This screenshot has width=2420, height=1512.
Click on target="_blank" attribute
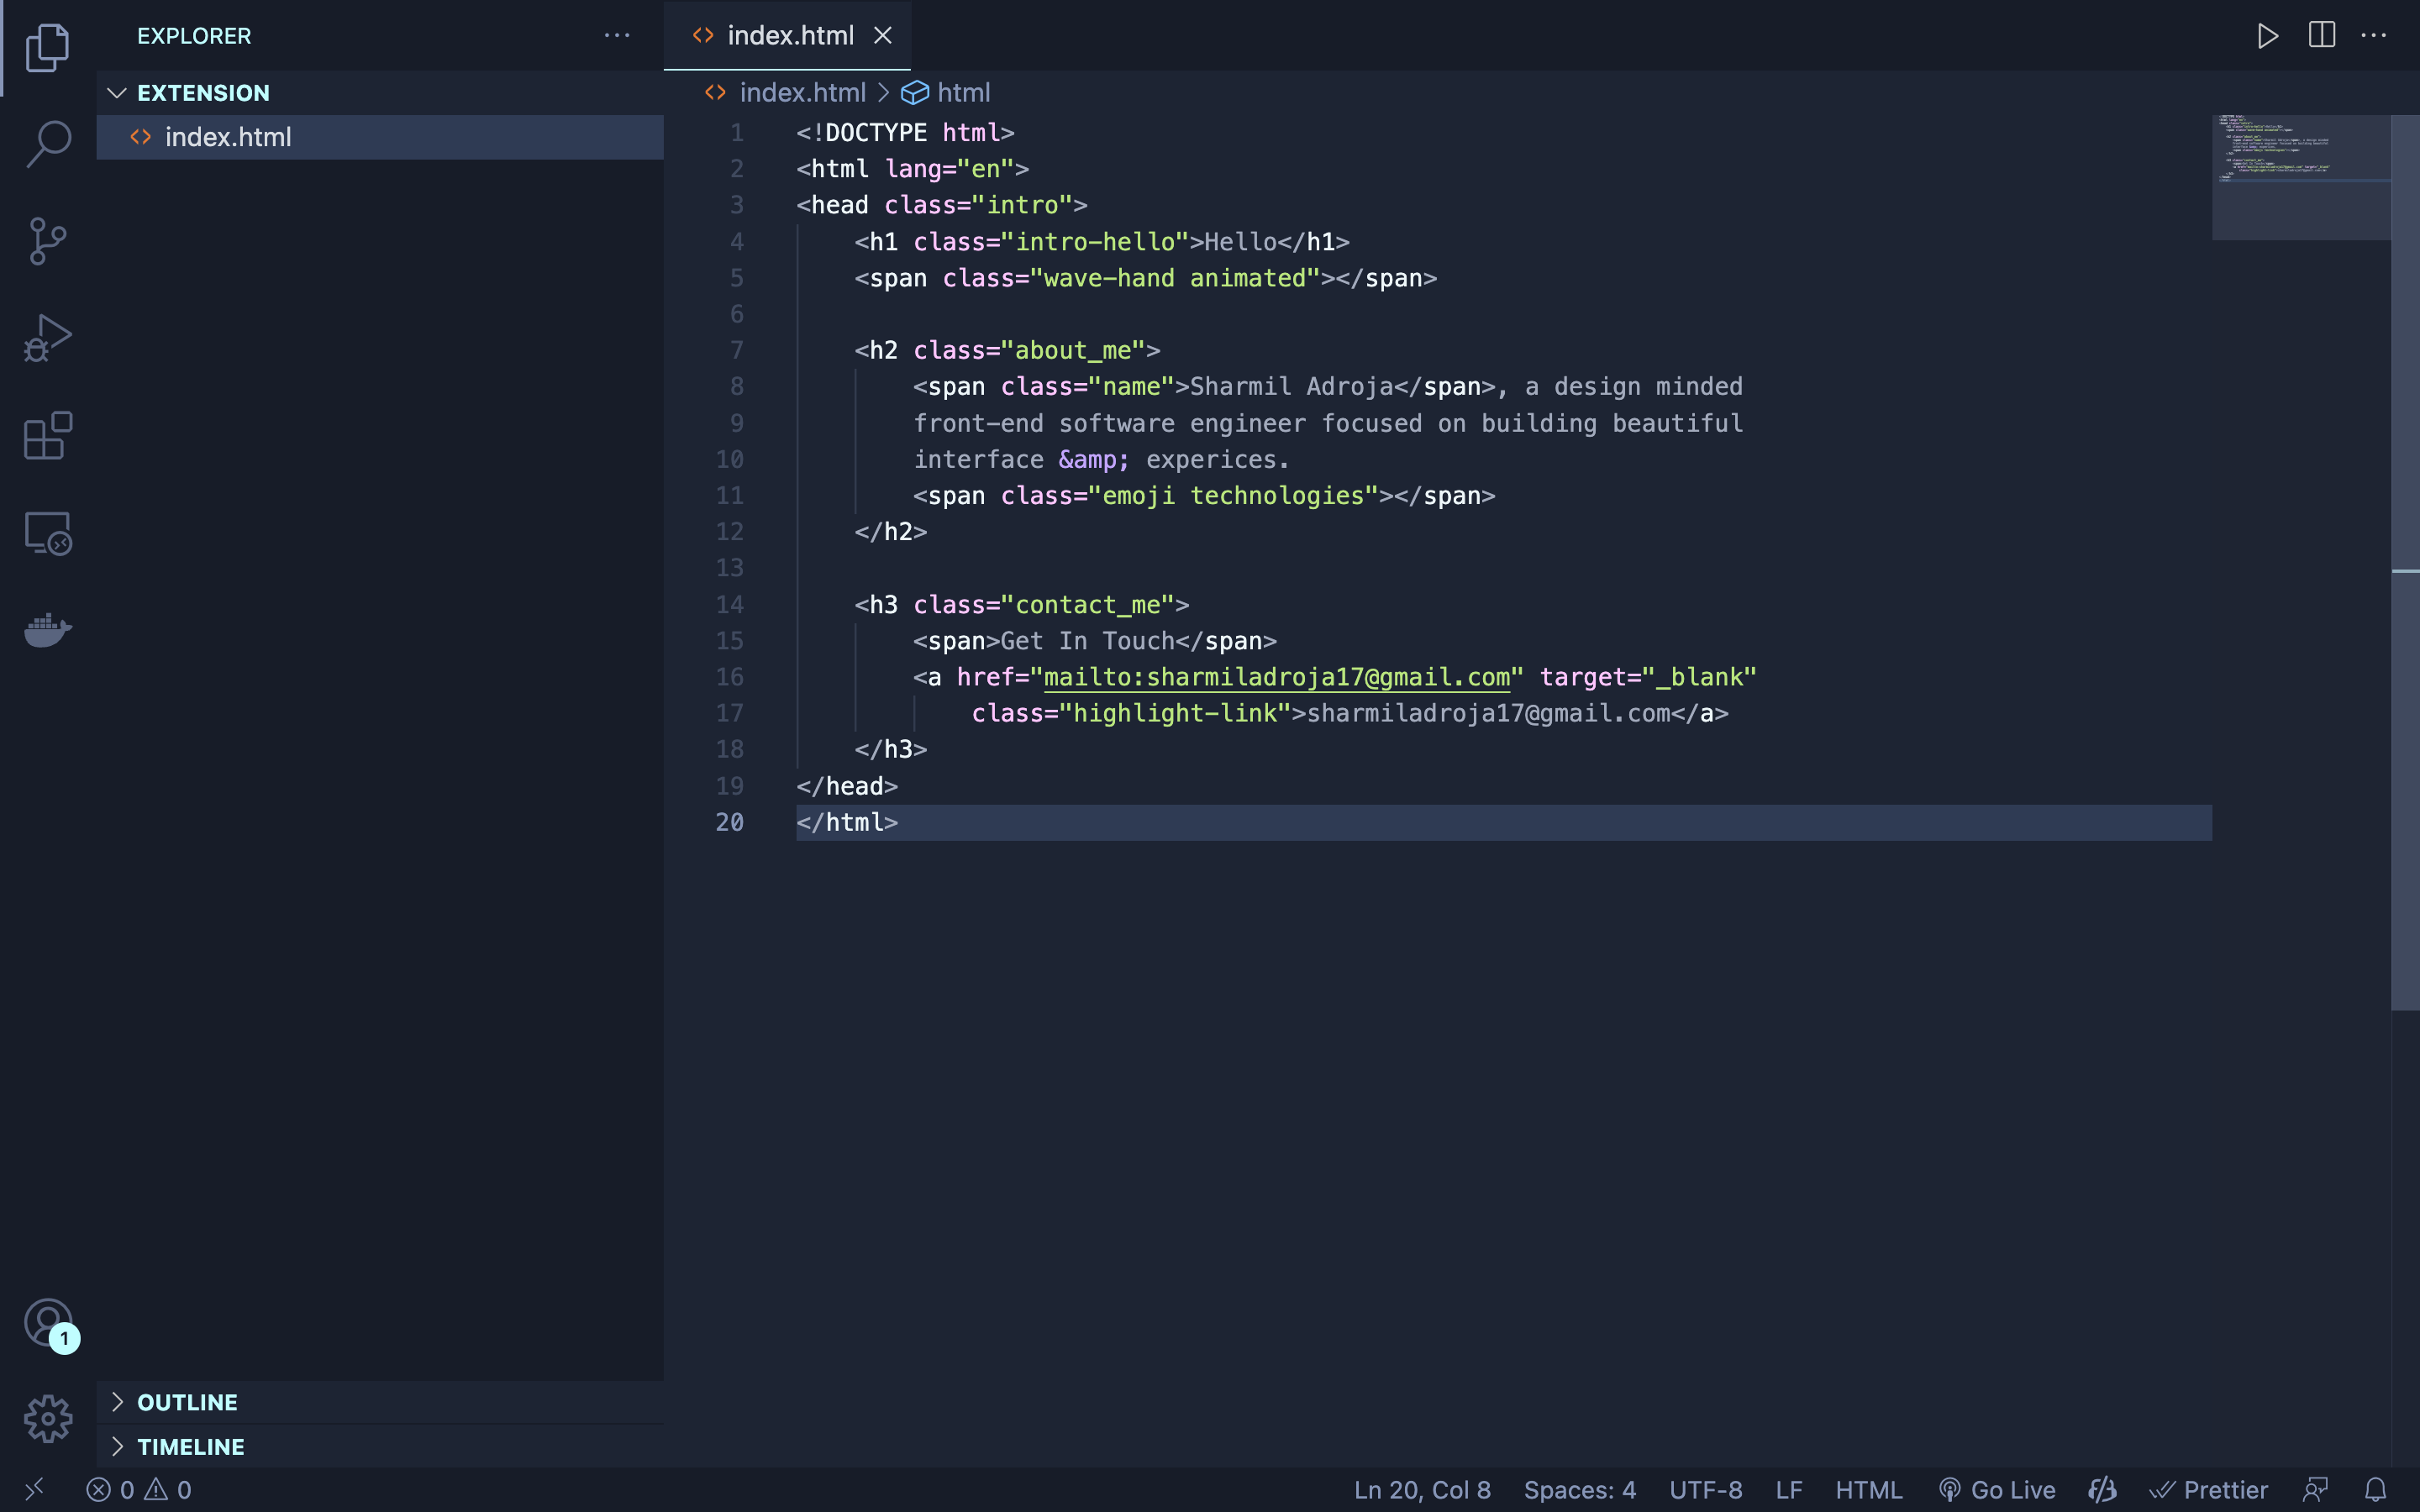click(x=1648, y=677)
